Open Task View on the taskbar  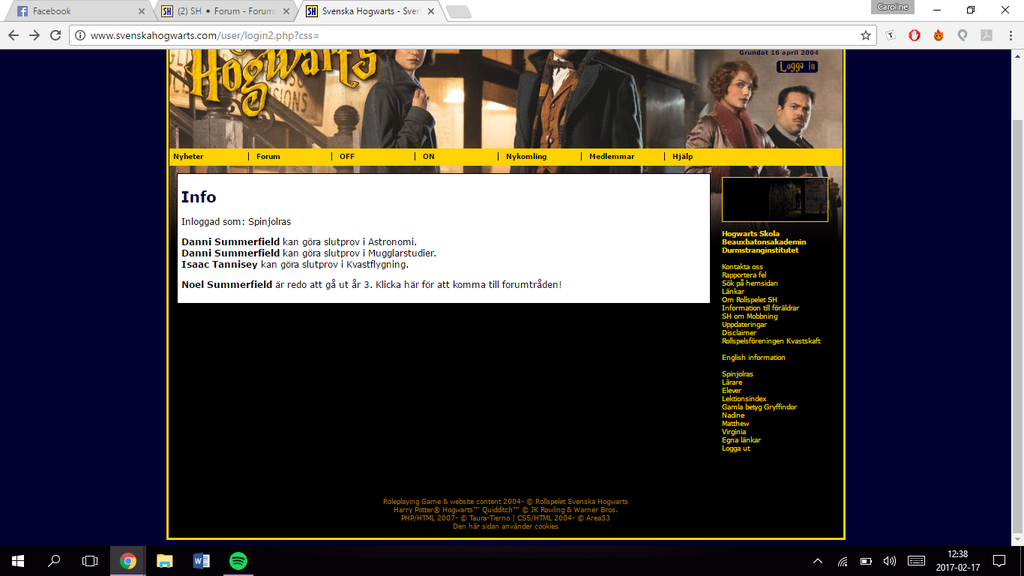click(x=90, y=561)
